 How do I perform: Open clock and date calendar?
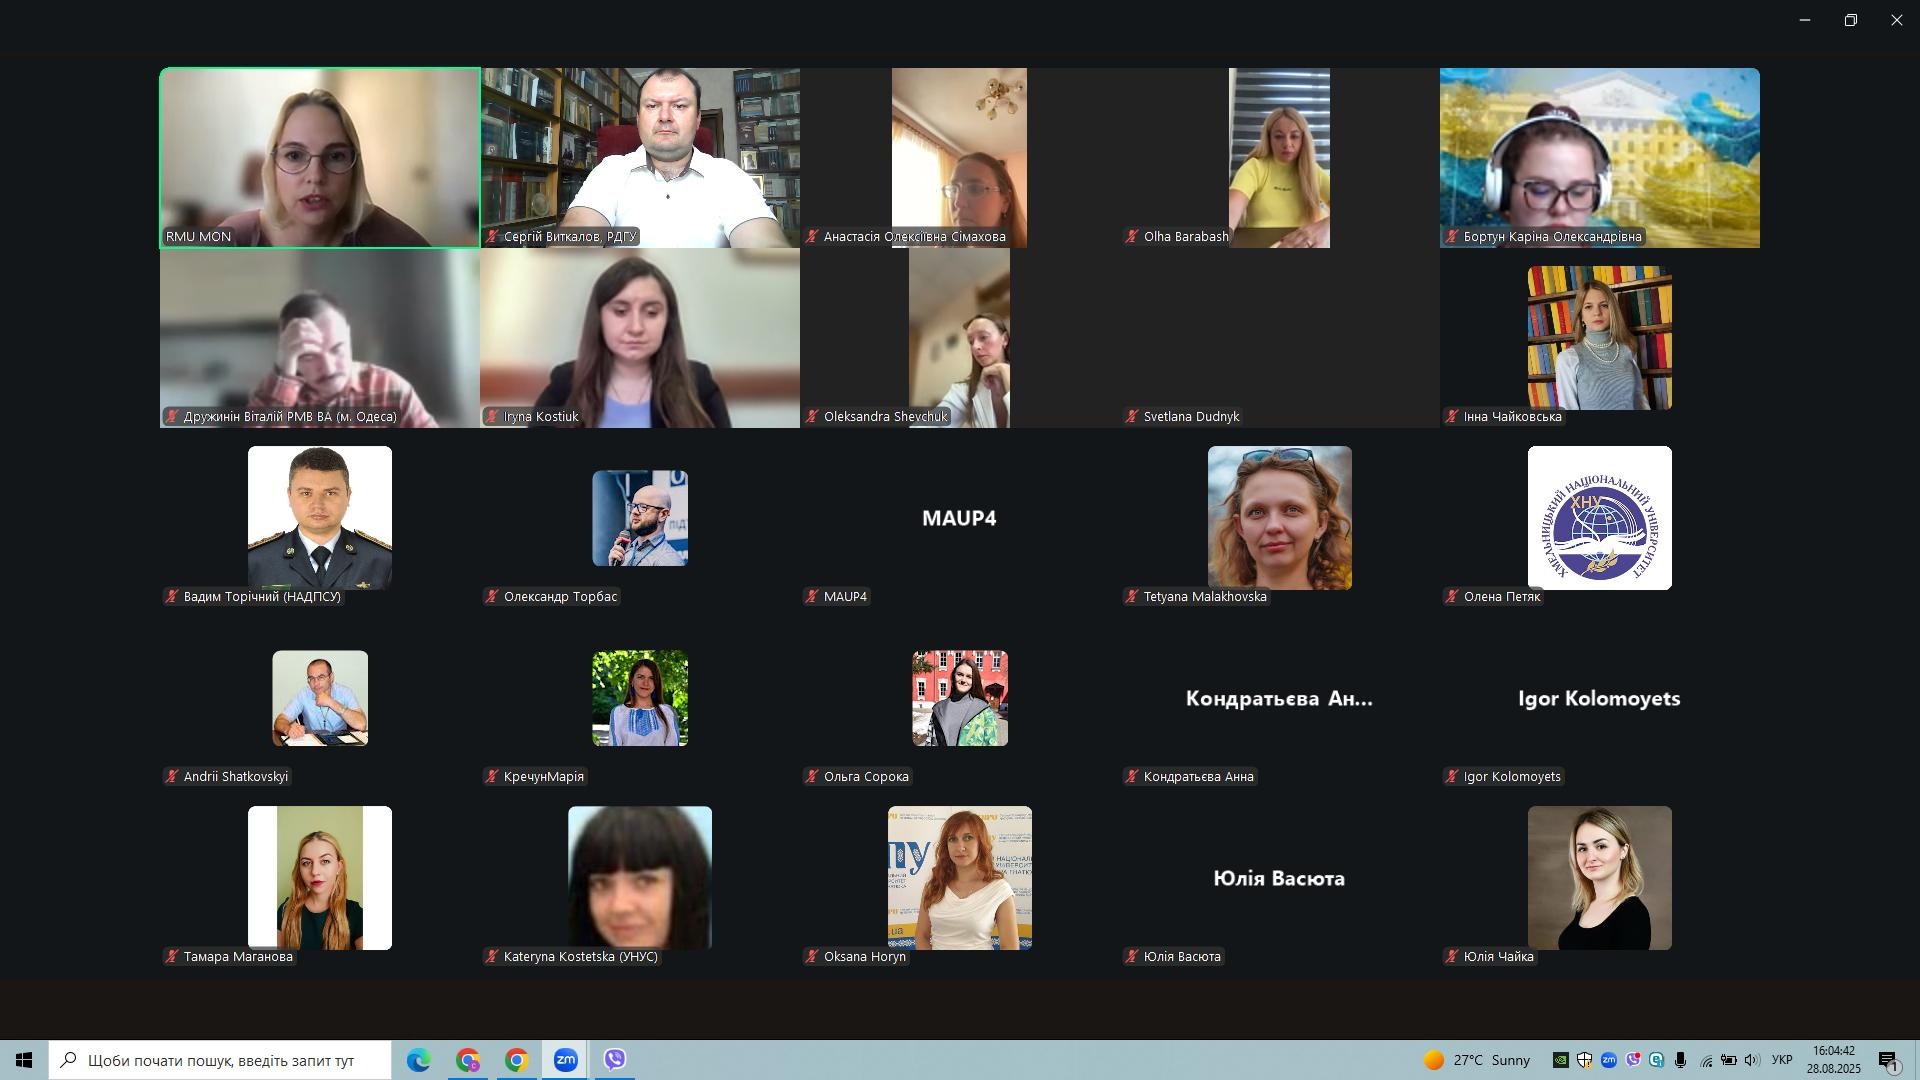click(1833, 1060)
